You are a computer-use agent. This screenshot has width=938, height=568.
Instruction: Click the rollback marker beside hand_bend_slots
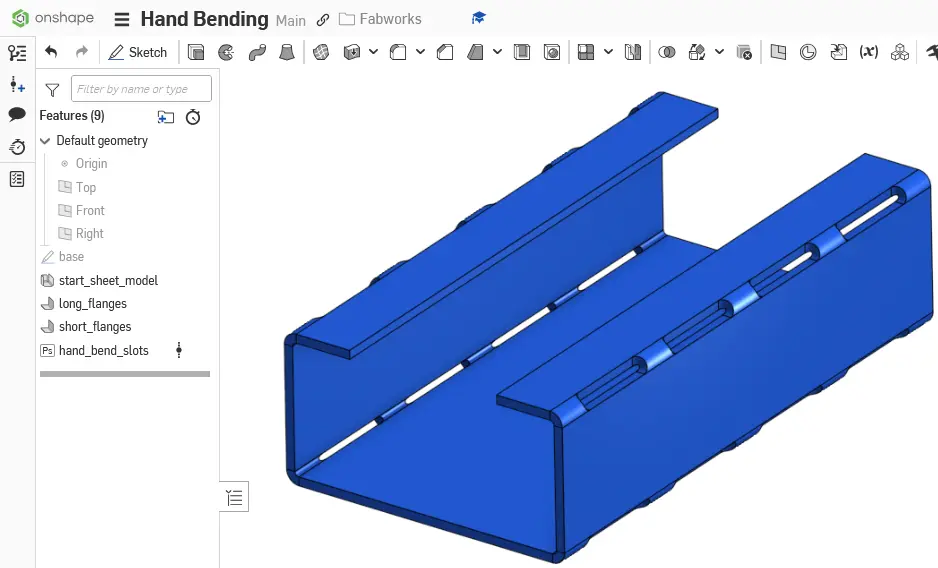tap(179, 350)
